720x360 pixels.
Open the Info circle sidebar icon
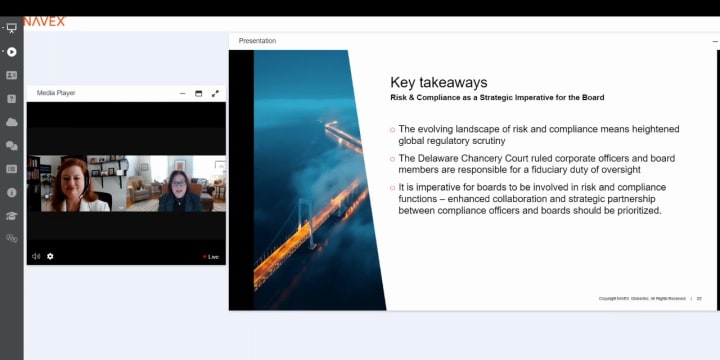11,192
